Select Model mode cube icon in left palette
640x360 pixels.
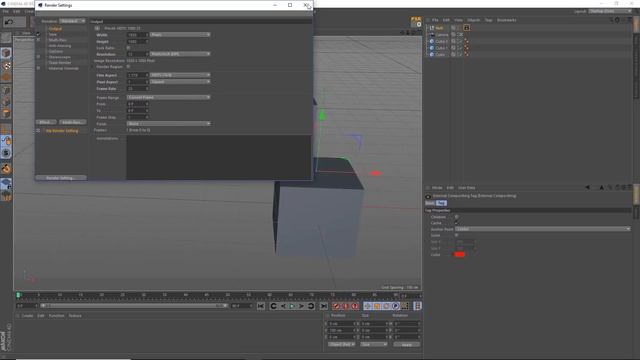6,53
